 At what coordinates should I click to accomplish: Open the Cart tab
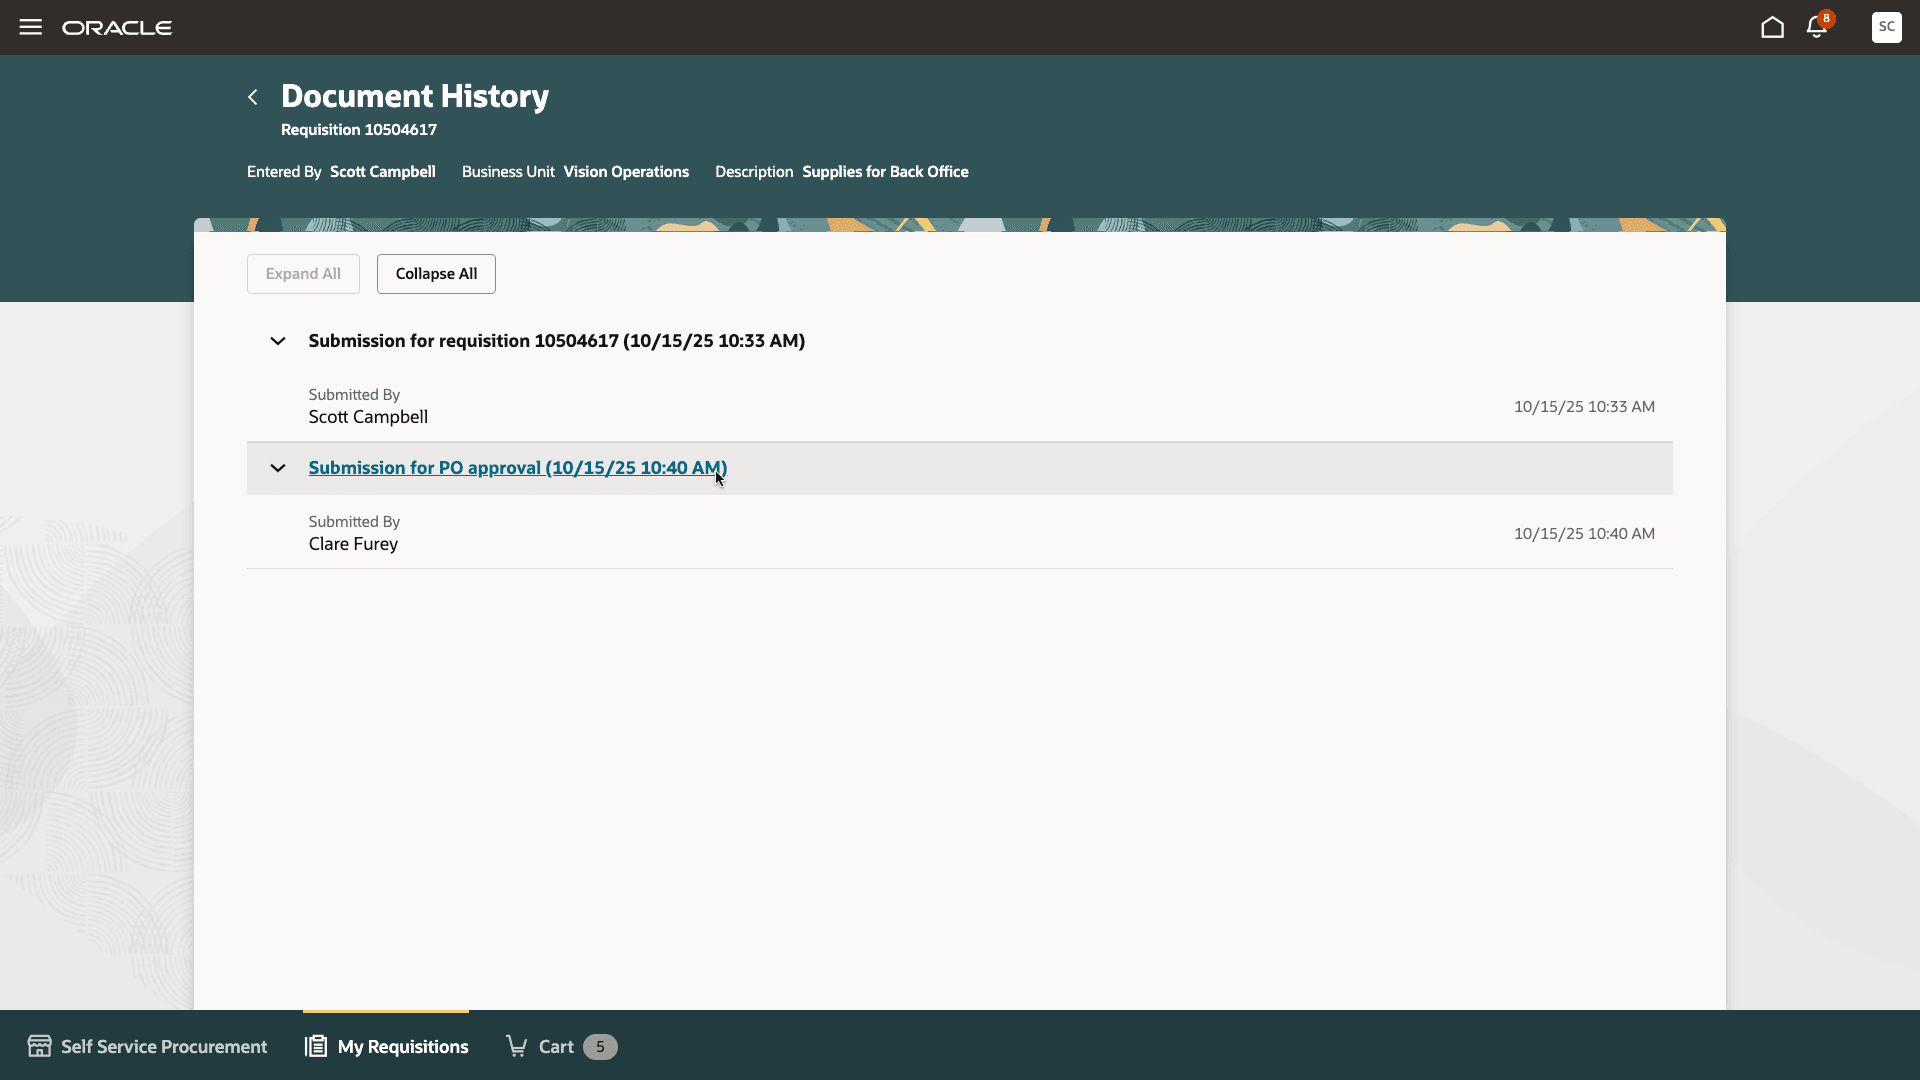pyautogui.click(x=556, y=1045)
